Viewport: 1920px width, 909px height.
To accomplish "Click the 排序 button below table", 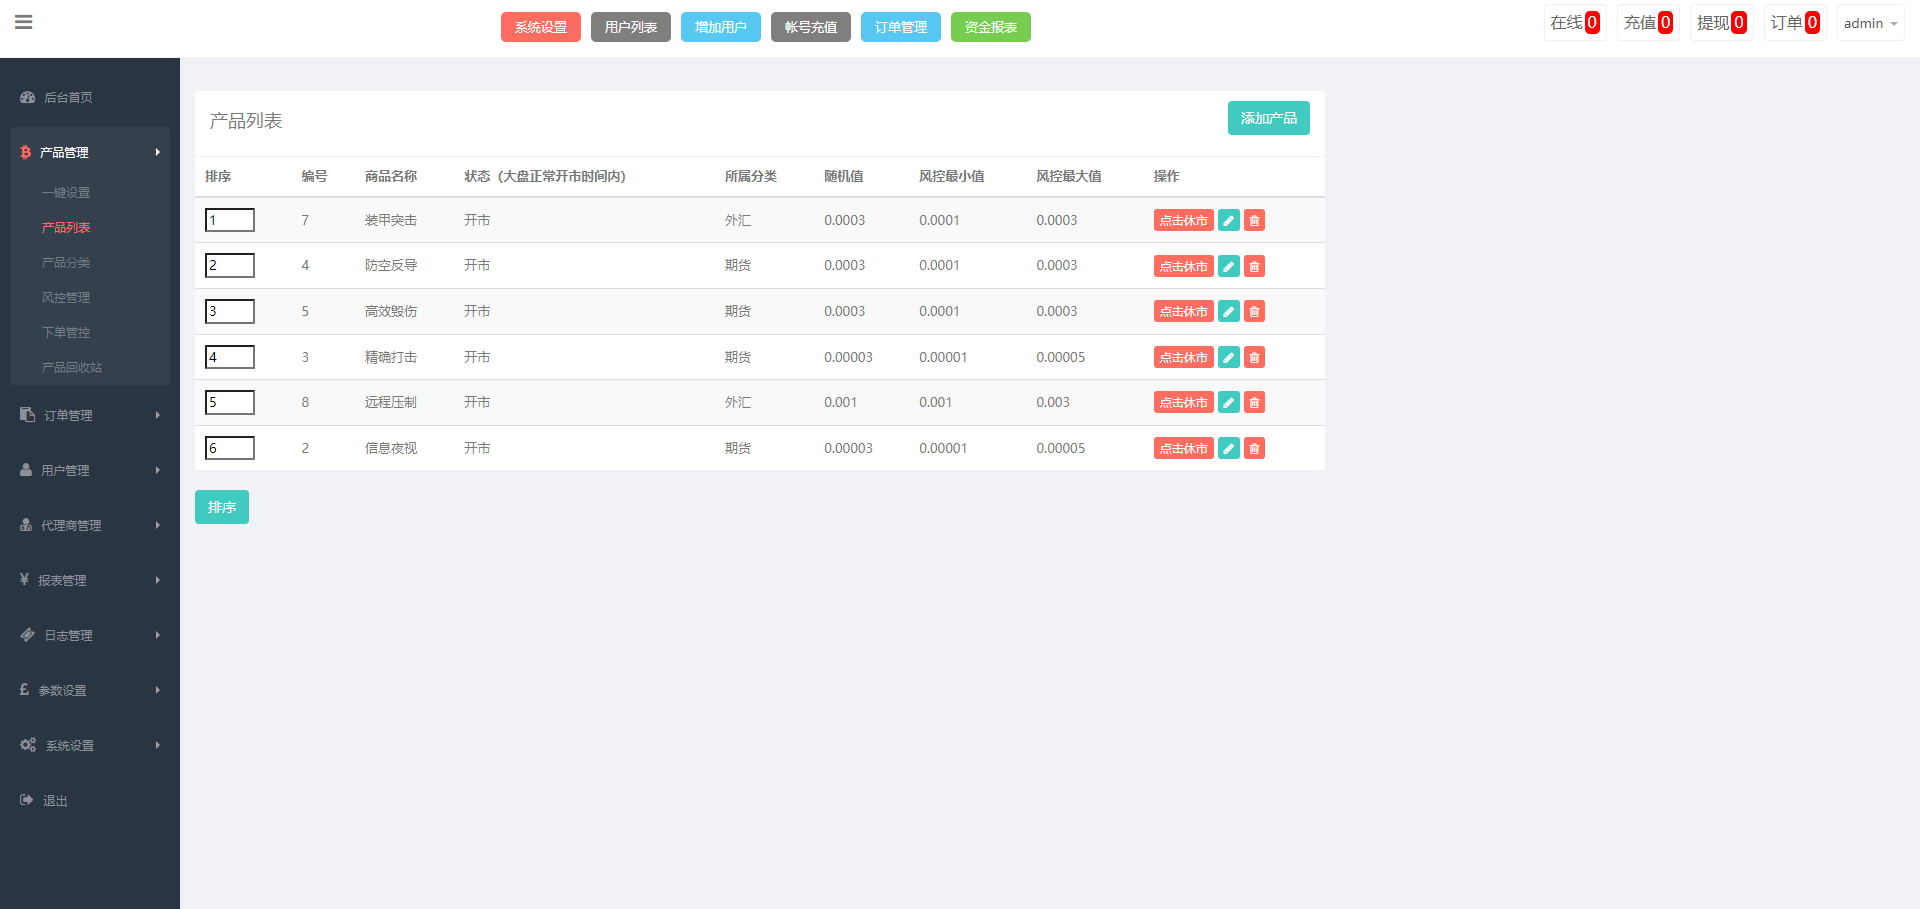I will (222, 507).
